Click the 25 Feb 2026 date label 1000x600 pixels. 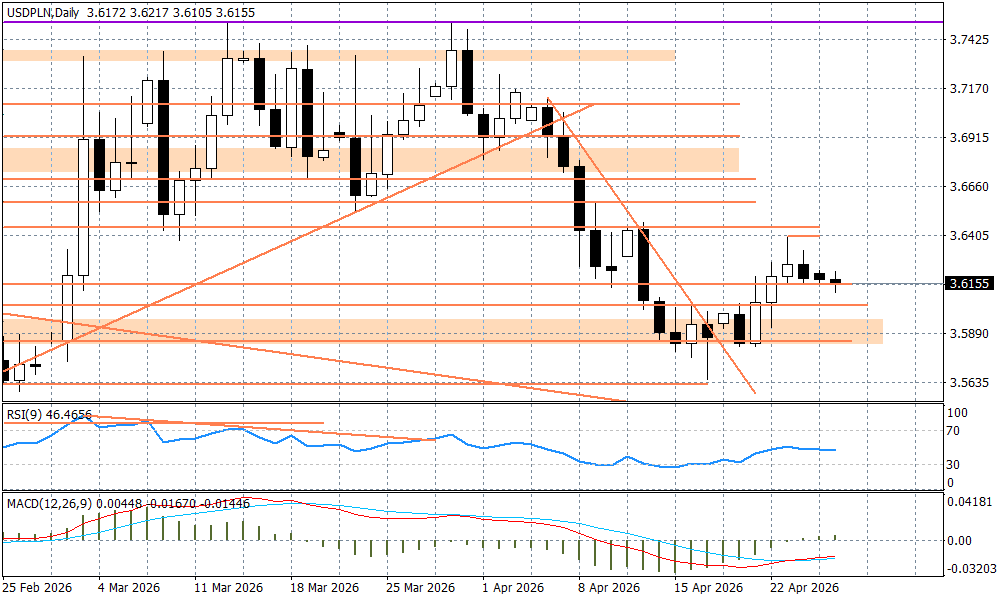tap(36, 587)
